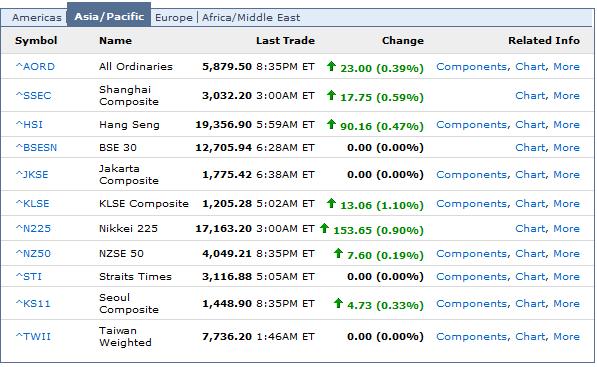Open Chart for Jakarta Composite
The width and height of the screenshot is (597, 367).
click(530, 175)
